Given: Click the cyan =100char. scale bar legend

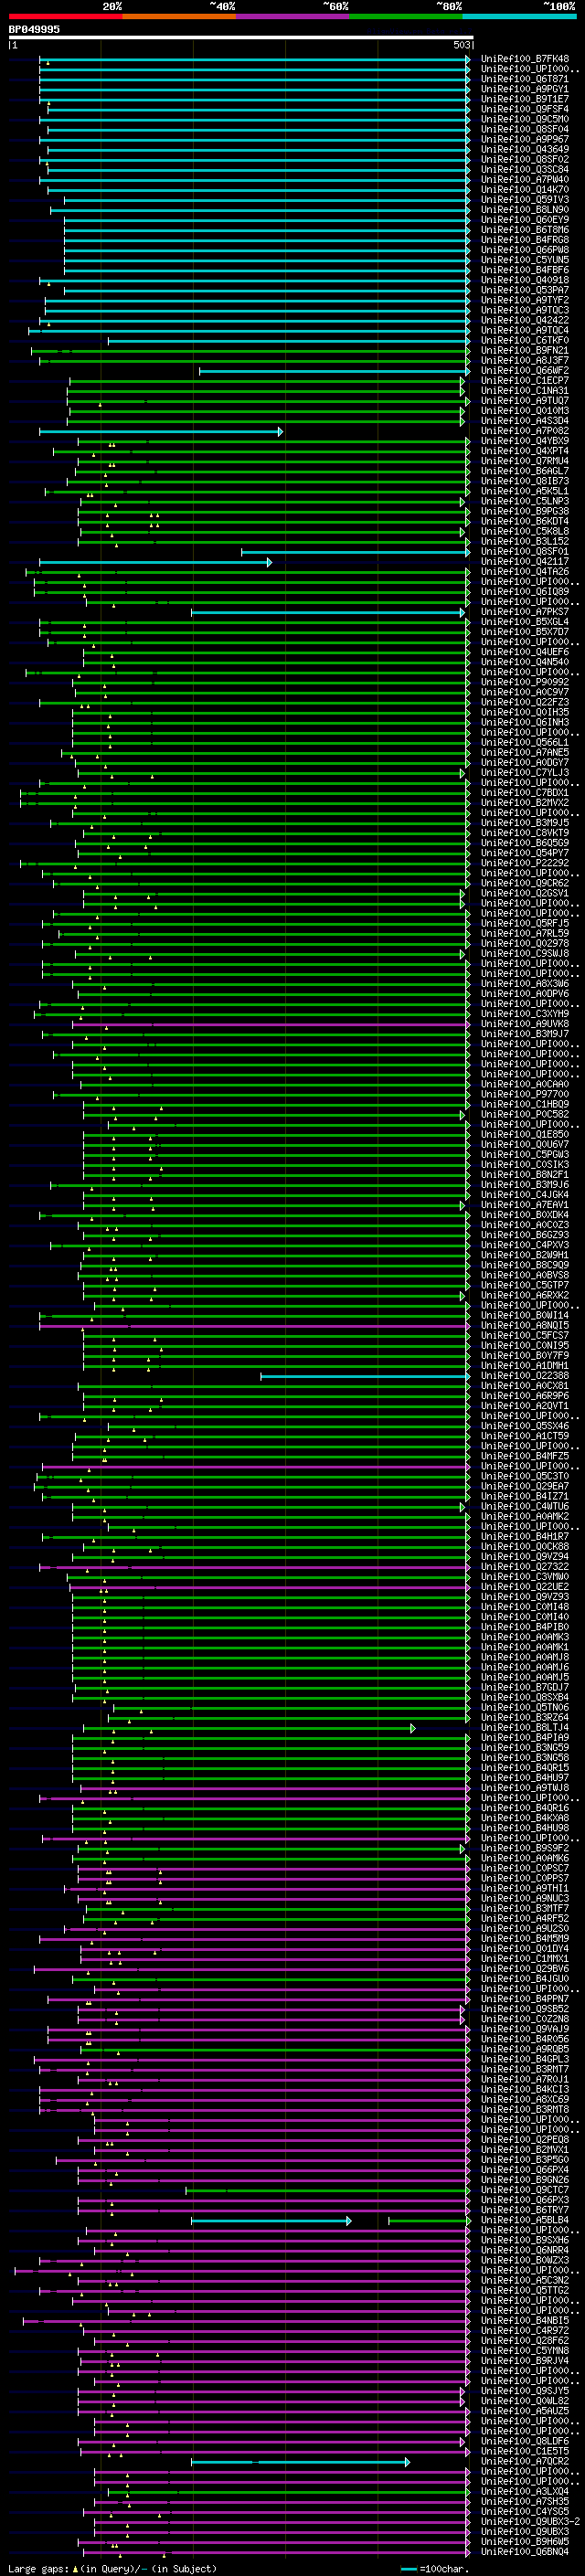Looking at the screenshot, I should (x=434, y=2568).
